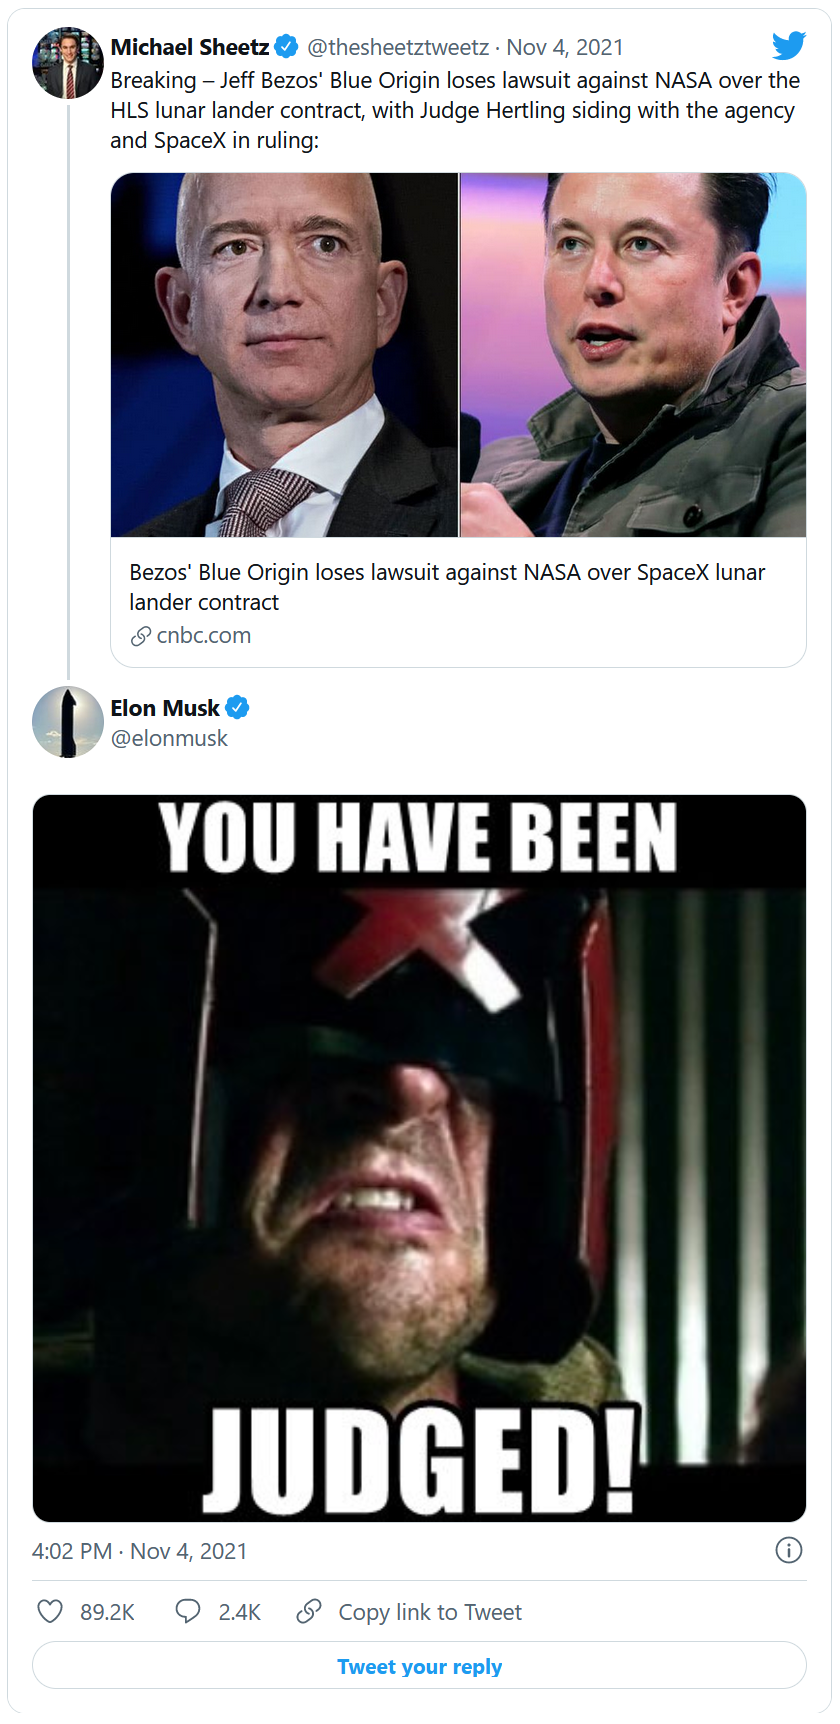840x1724 pixels.
Task: Click the heart like icon
Action: [x=50, y=1611]
